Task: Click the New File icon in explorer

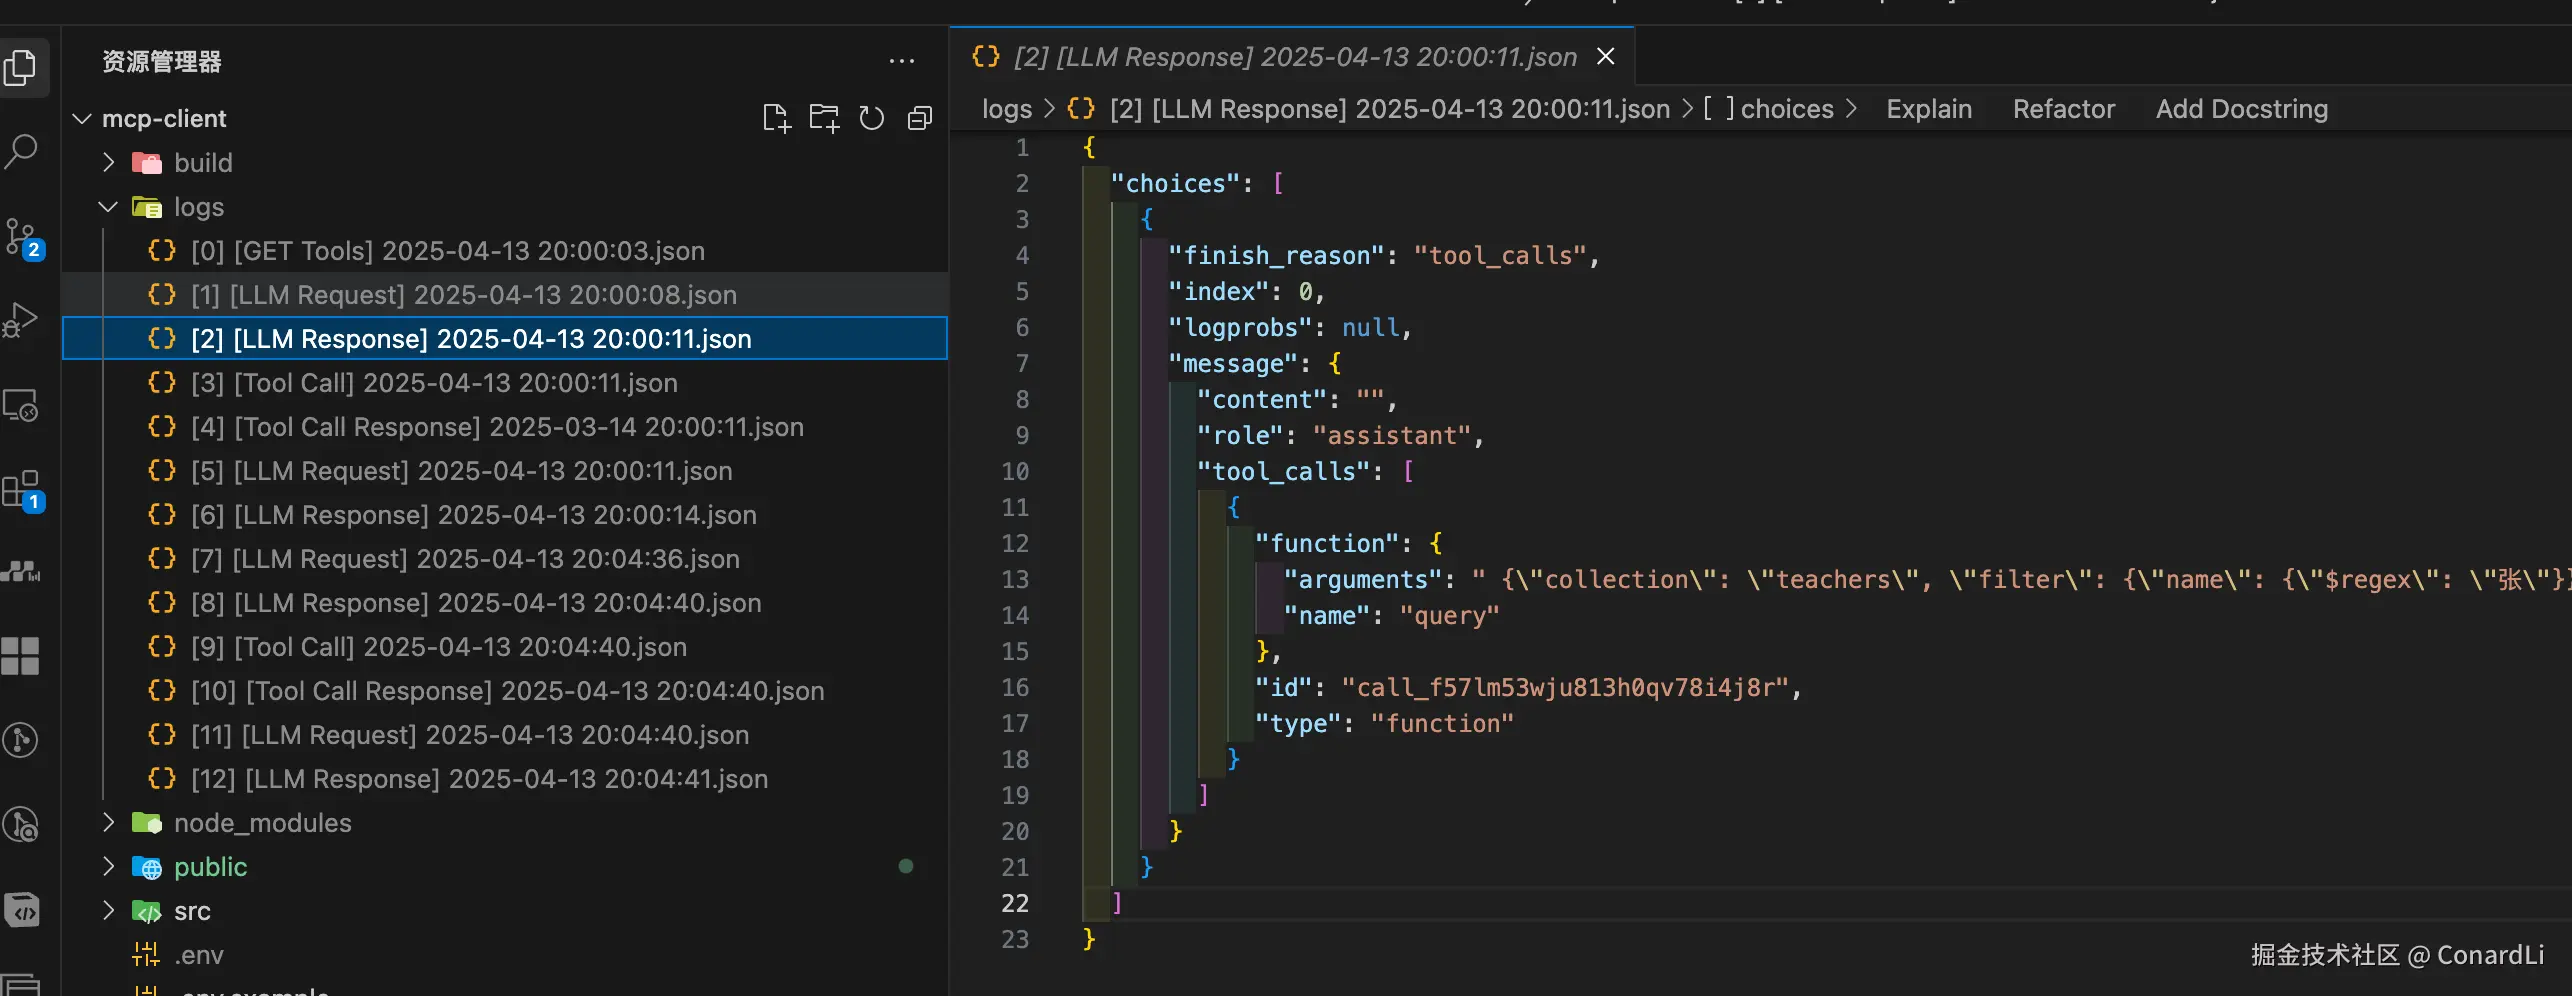Action: (x=776, y=118)
